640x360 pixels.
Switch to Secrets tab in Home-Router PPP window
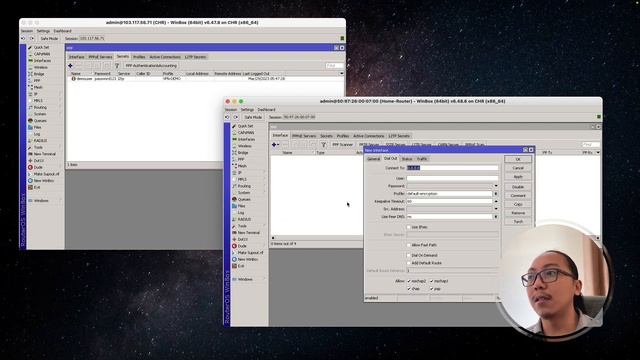pos(326,136)
